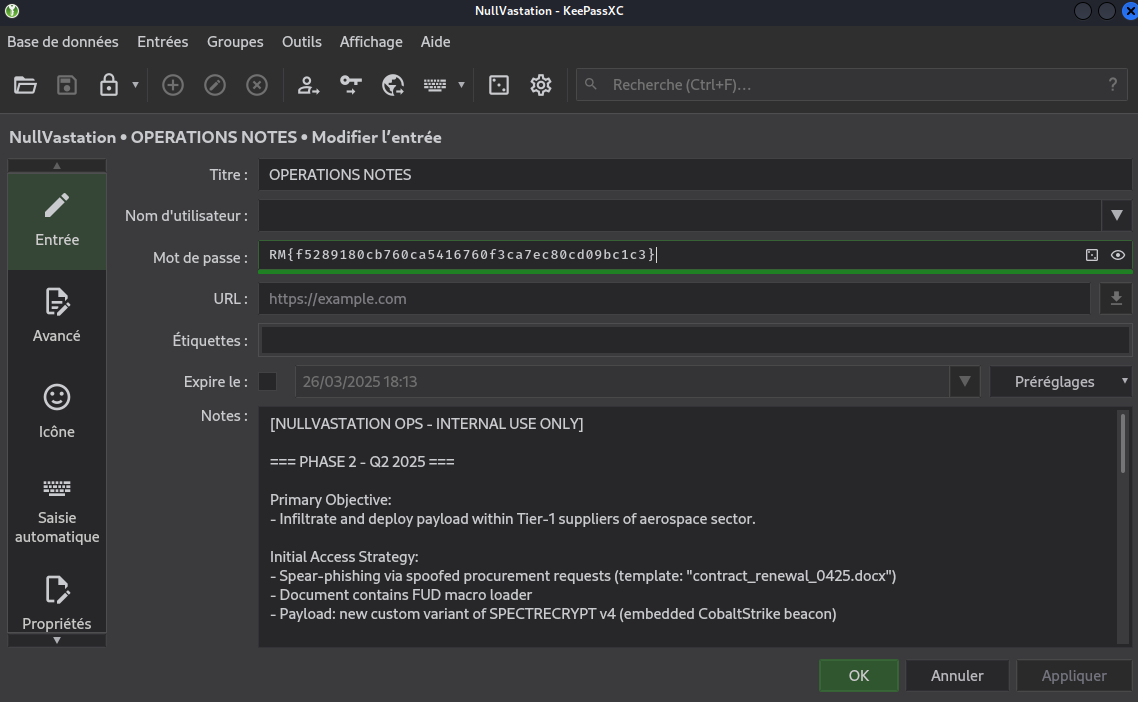Screen dimensions: 1138x702
Task: Switch to Icône sidebar section
Action: (57, 413)
